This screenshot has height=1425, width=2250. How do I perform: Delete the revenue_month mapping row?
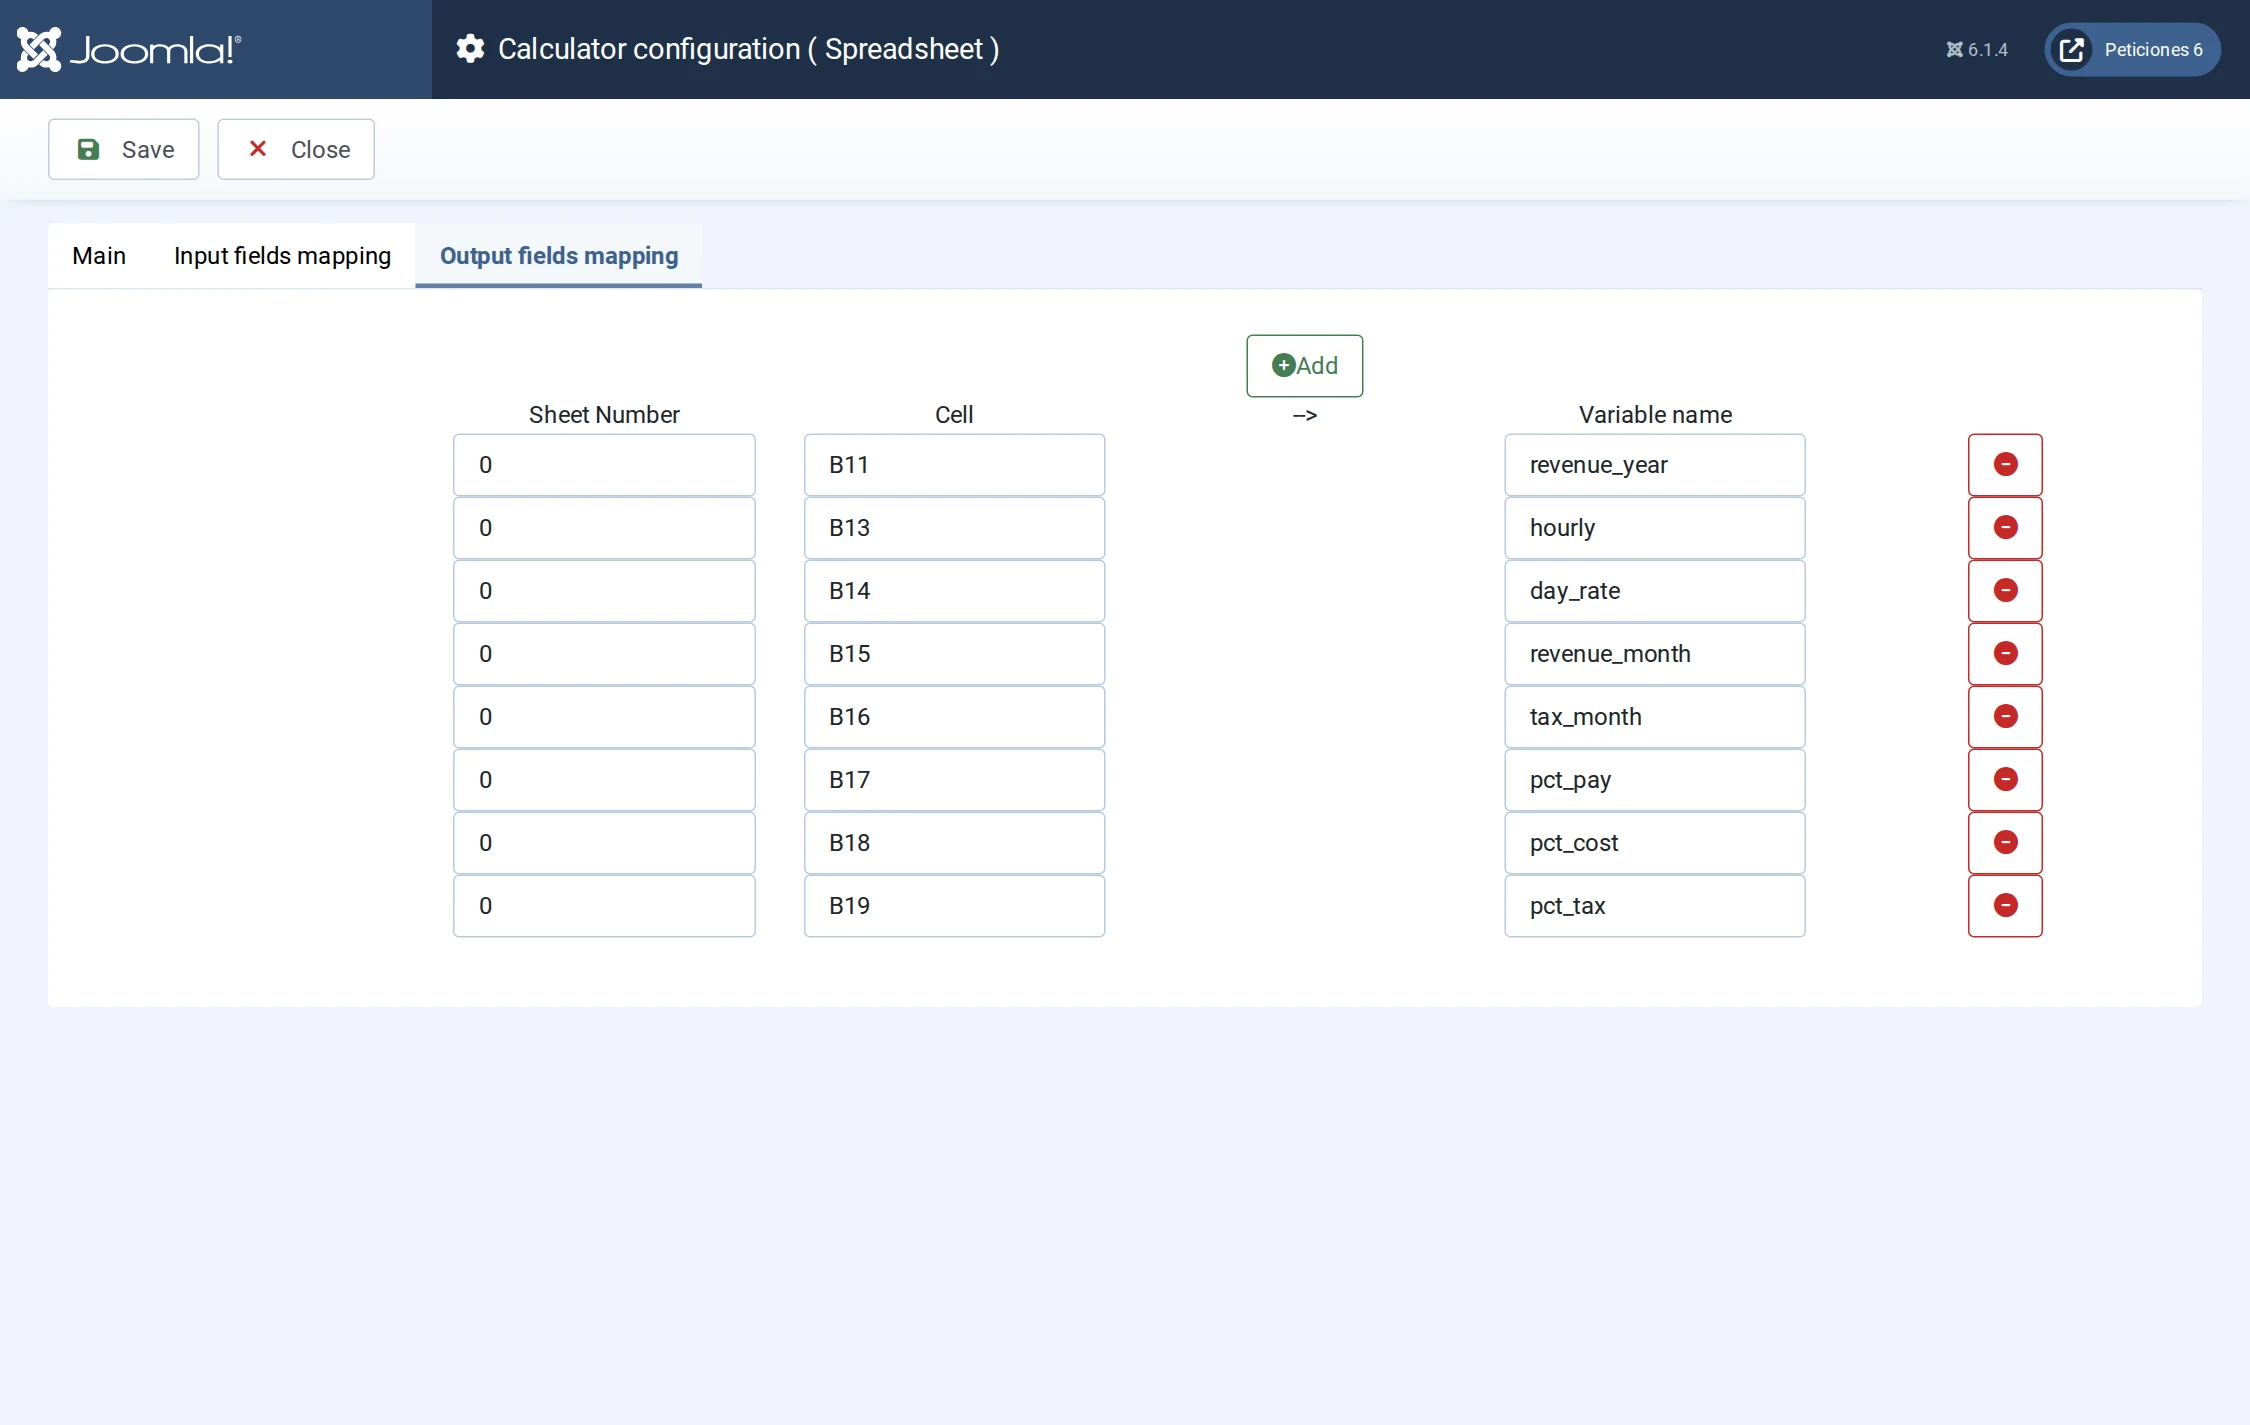pyautogui.click(x=2005, y=654)
